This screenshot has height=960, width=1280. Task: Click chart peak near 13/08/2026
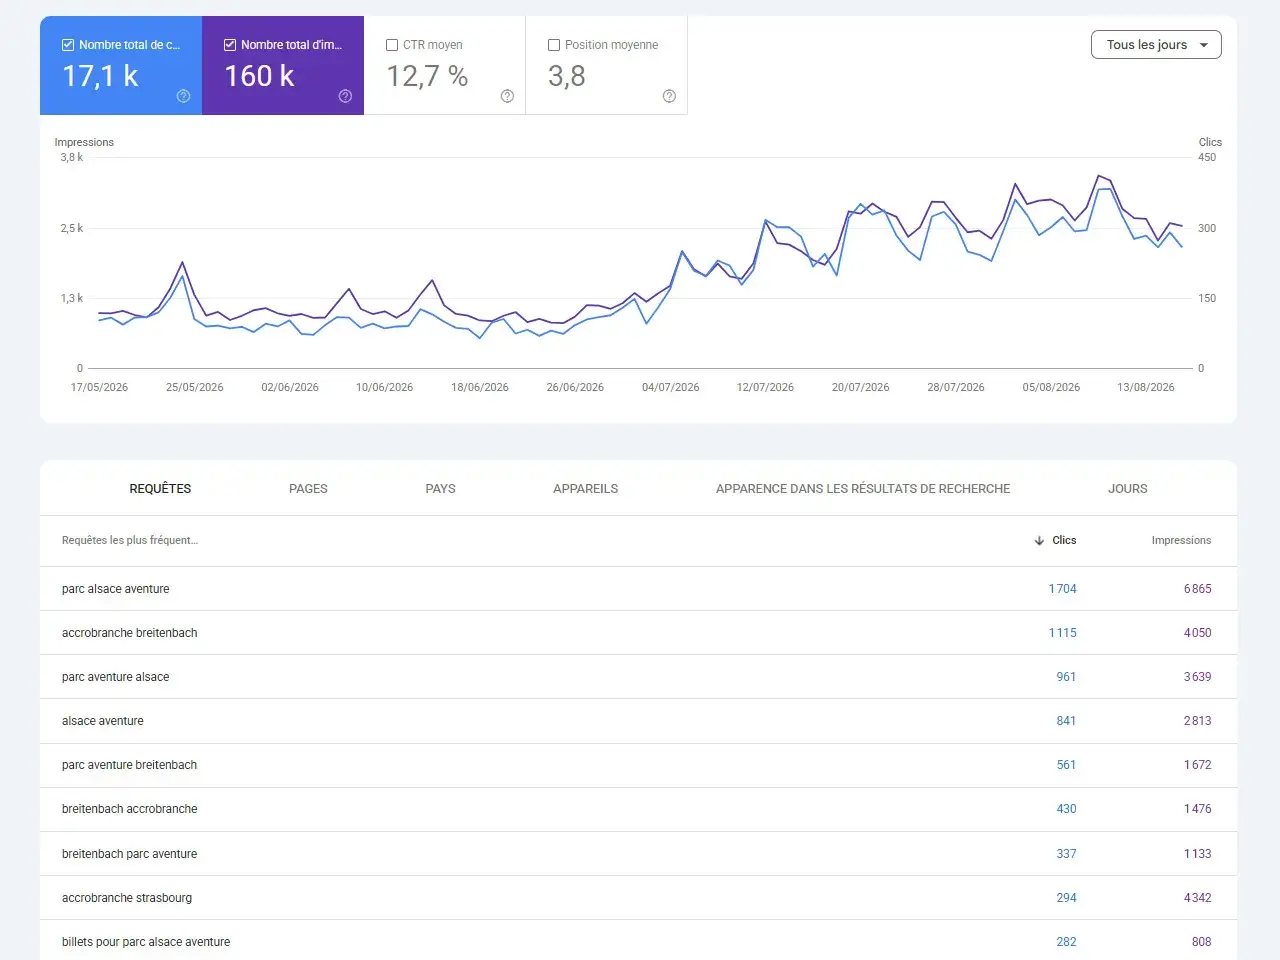1099,176
